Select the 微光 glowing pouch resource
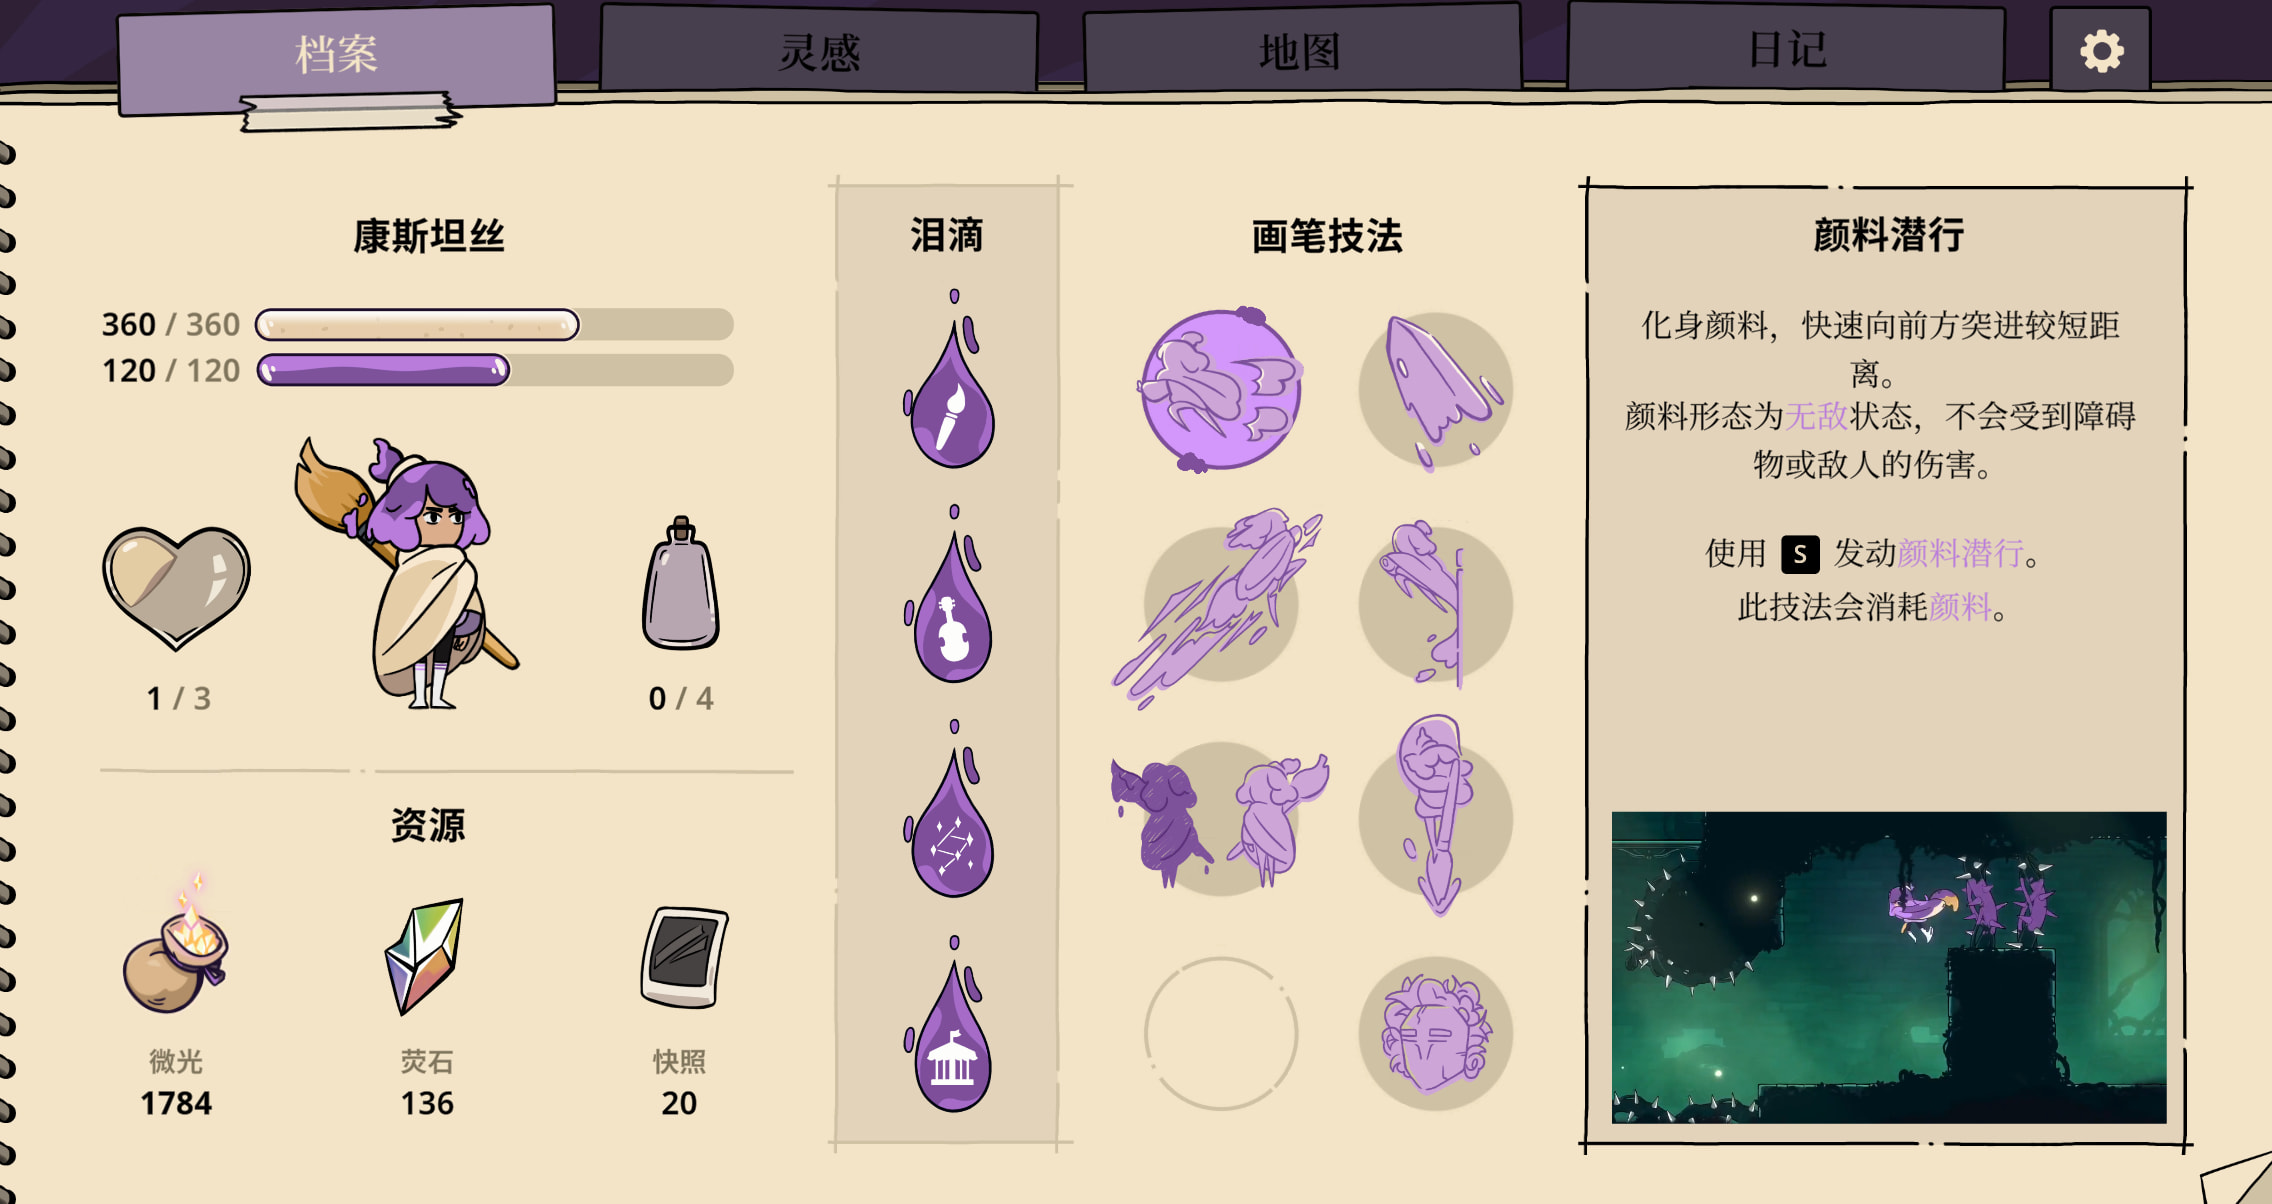The width and height of the screenshot is (2272, 1204). tap(176, 944)
